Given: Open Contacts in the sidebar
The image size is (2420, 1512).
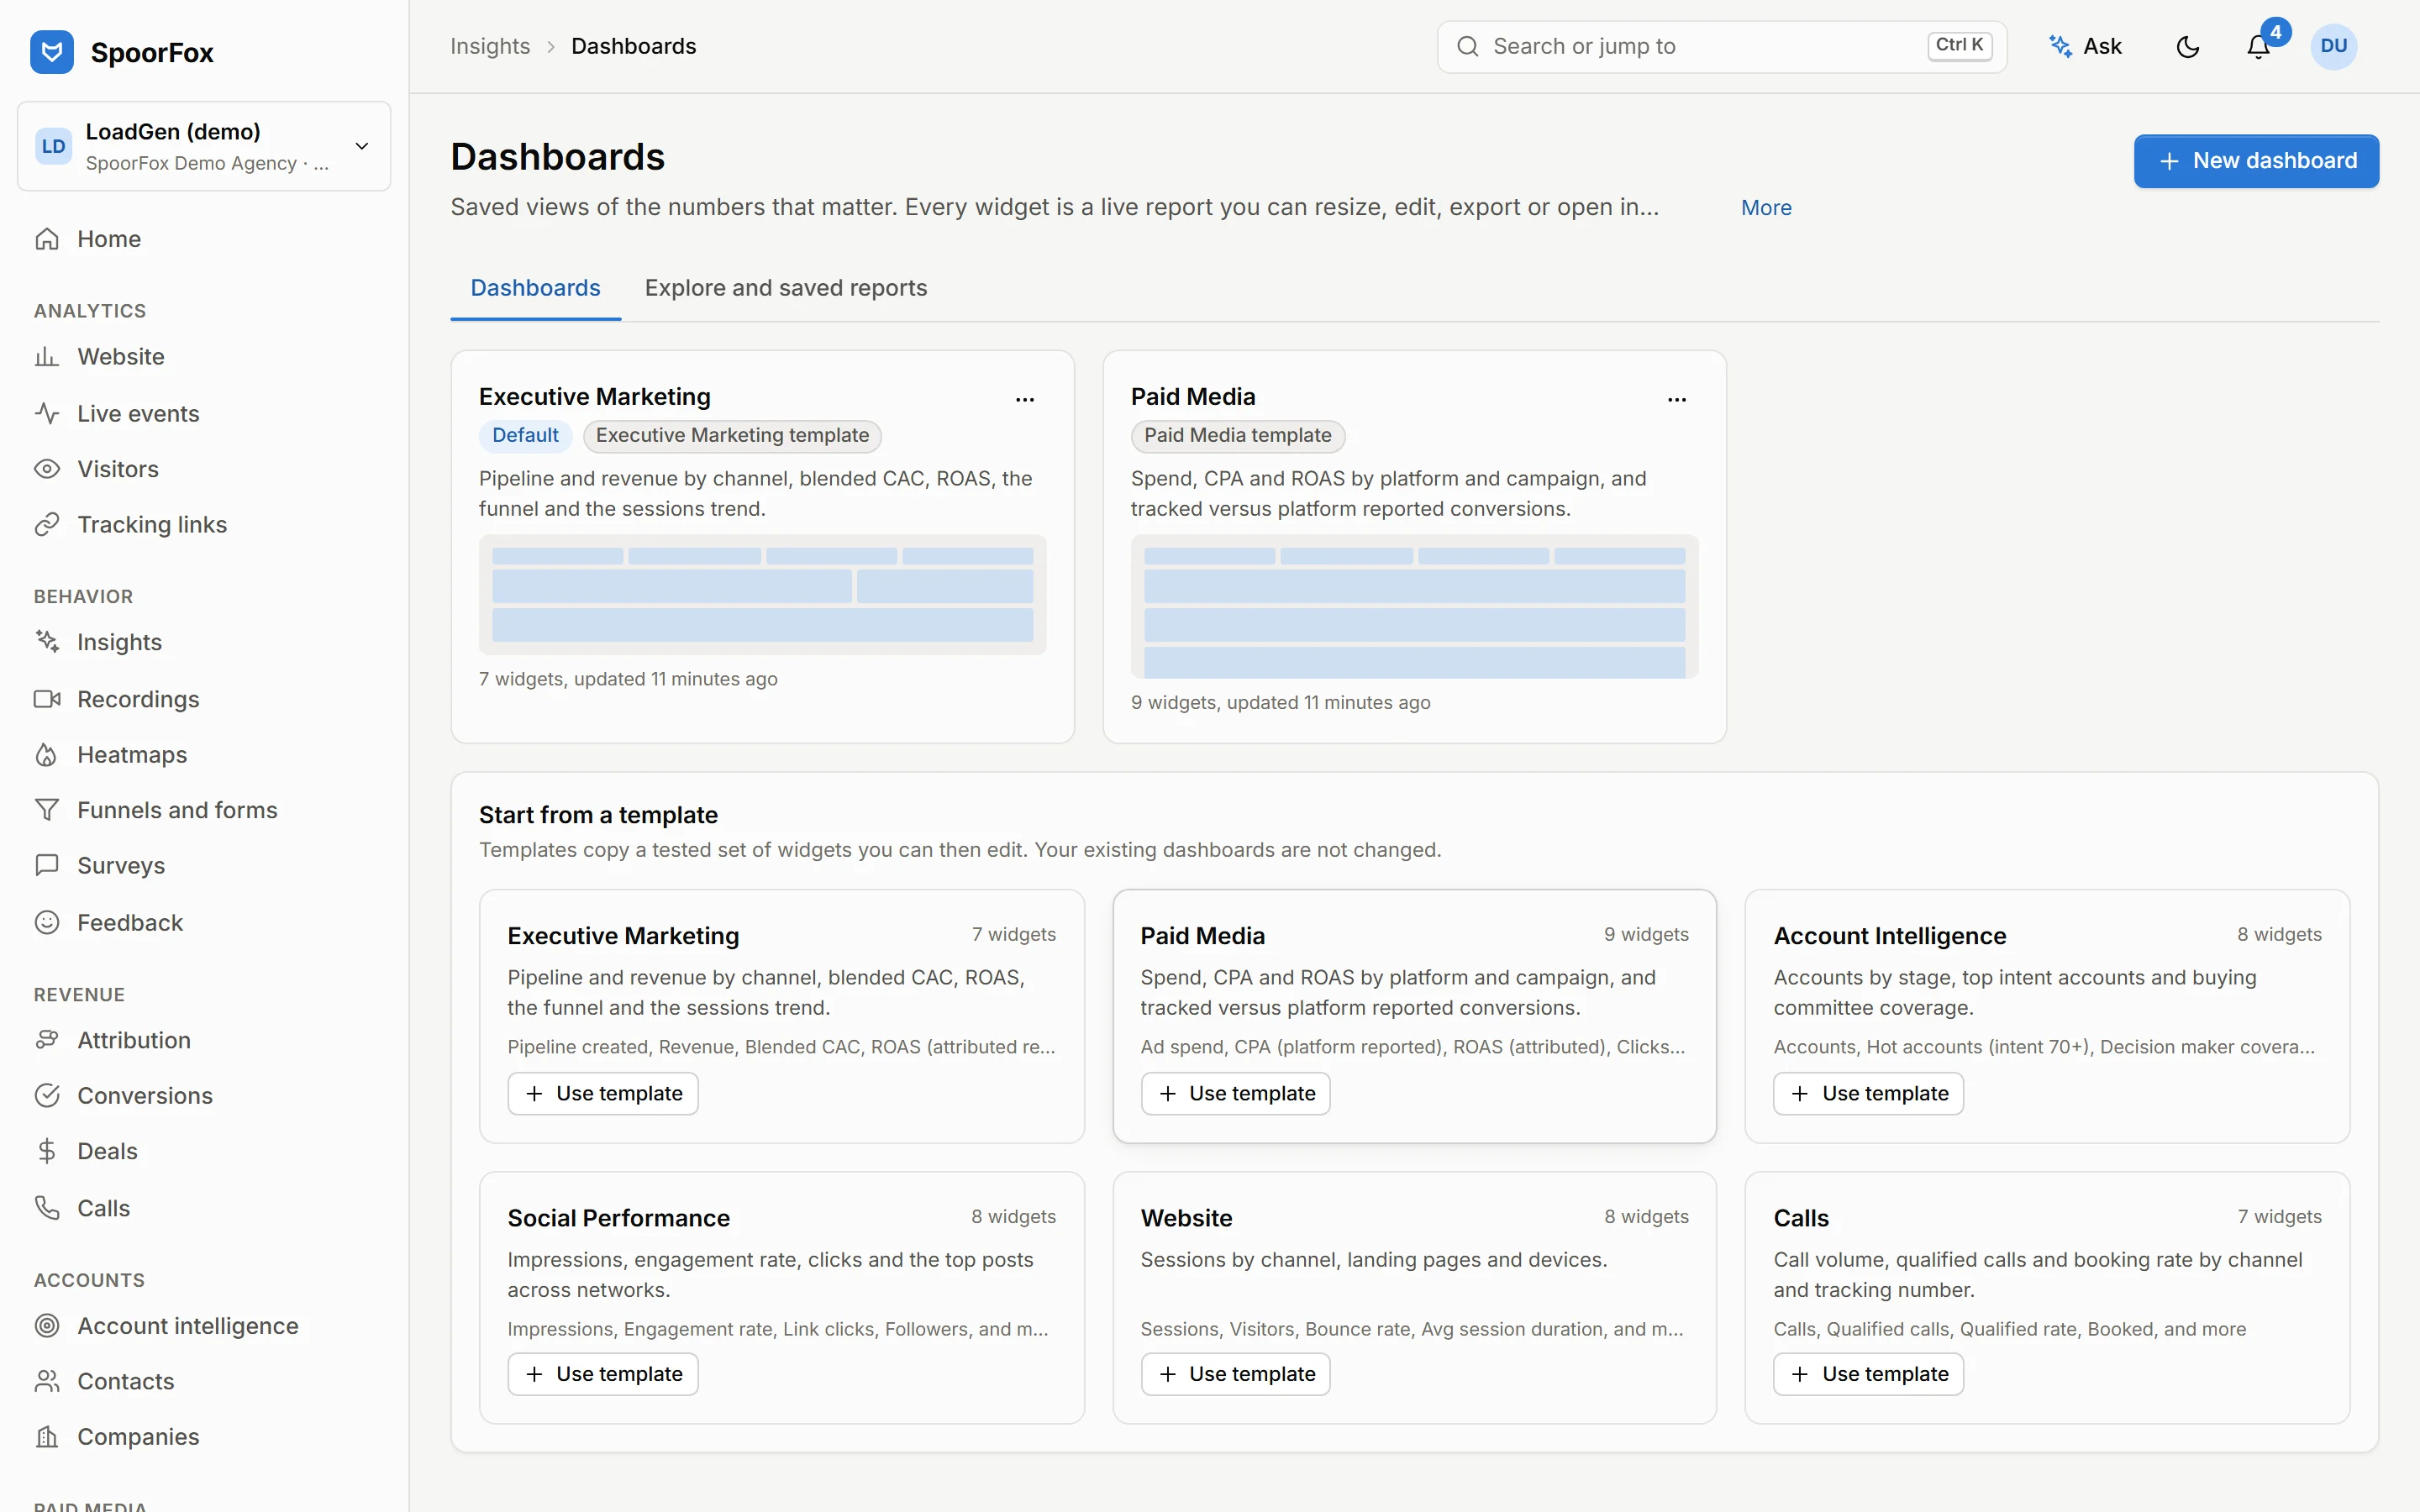Looking at the screenshot, I should pos(204,1381).
